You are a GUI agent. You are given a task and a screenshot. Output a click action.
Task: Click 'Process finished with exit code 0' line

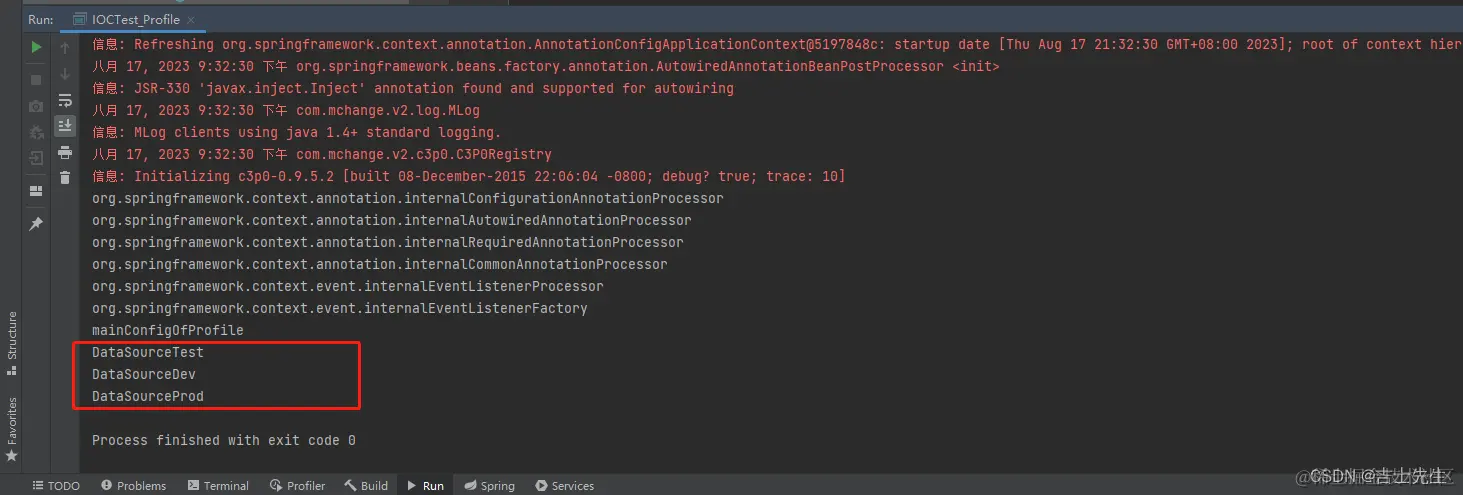(224, 440)
